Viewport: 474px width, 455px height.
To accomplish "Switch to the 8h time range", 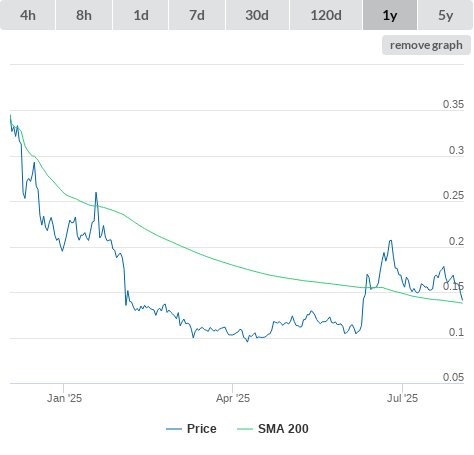I will 84,15.
